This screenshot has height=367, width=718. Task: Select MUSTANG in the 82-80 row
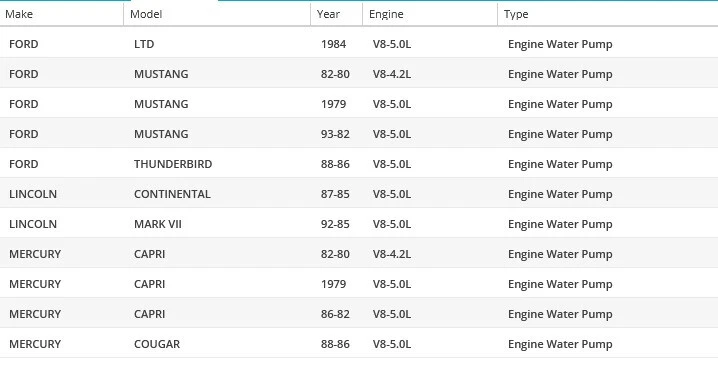coord(161,74)
